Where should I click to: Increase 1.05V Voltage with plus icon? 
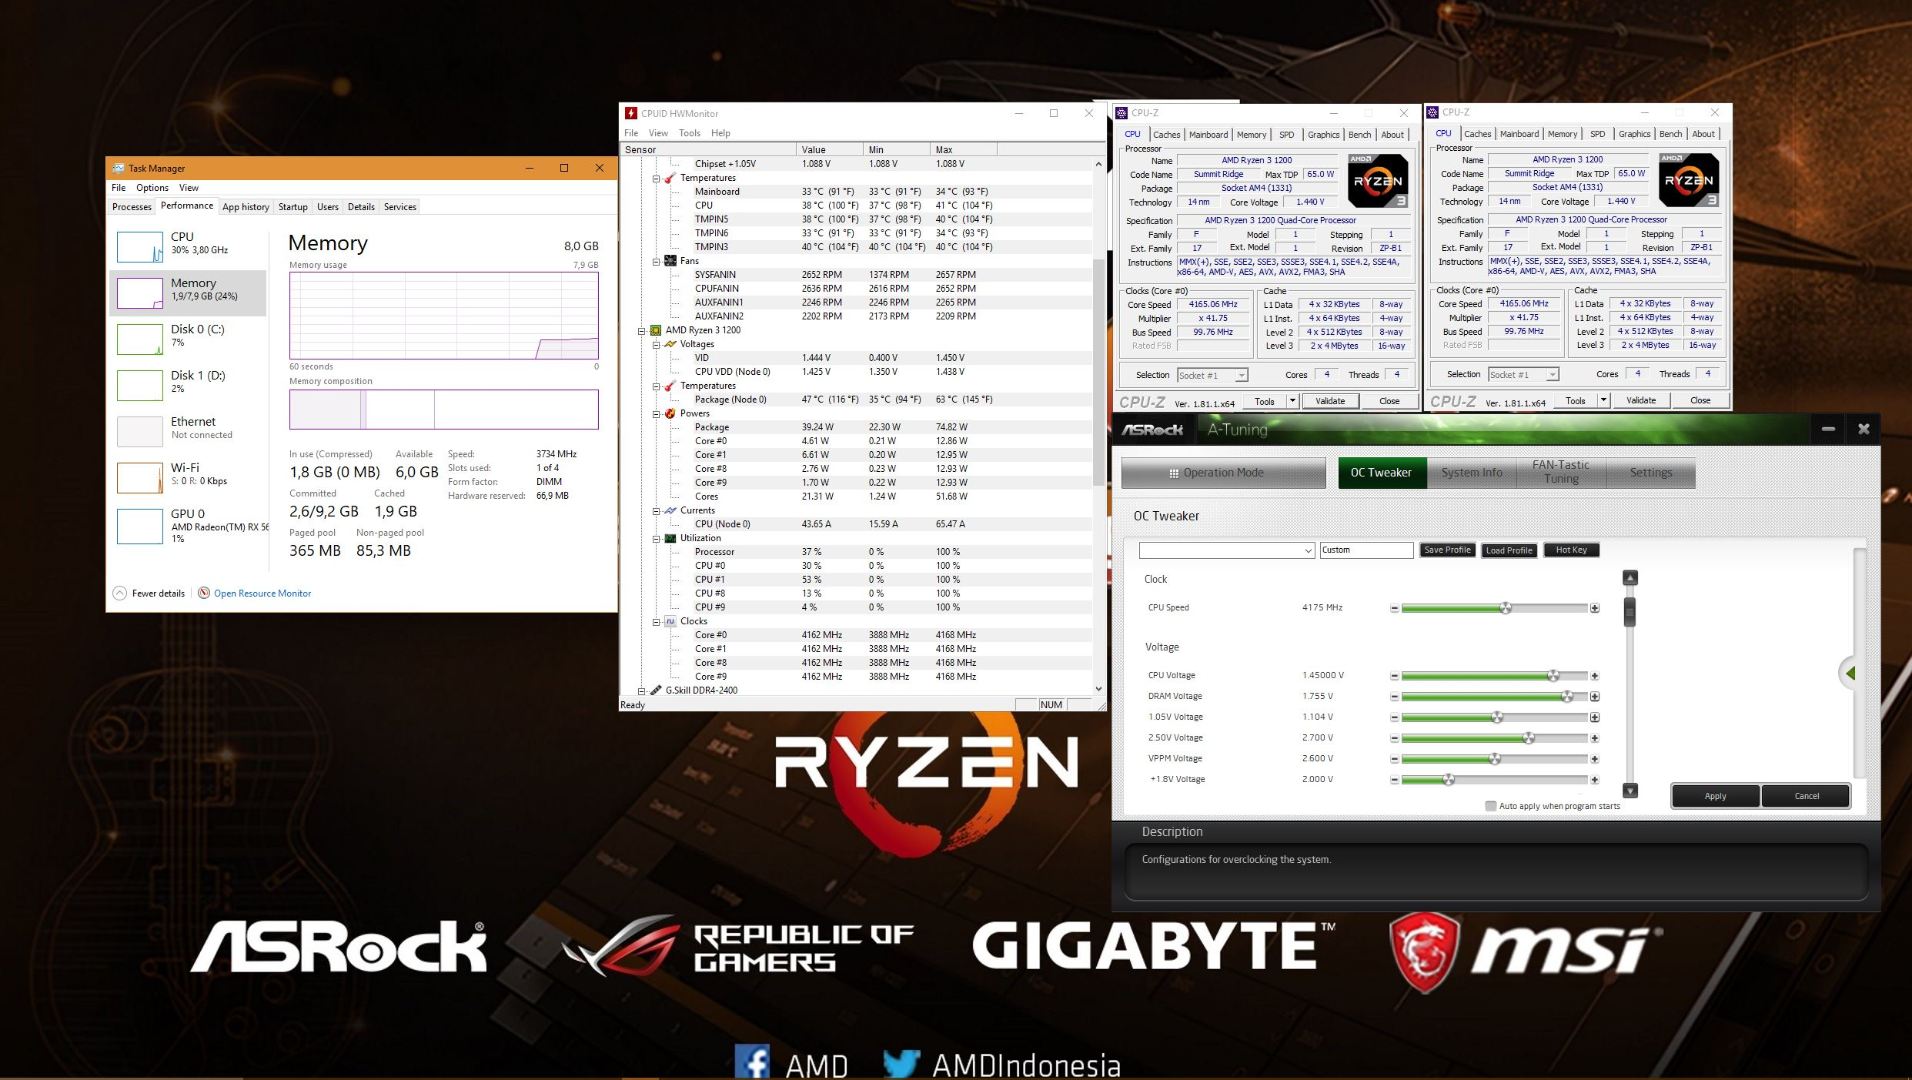pos(1594,717)
